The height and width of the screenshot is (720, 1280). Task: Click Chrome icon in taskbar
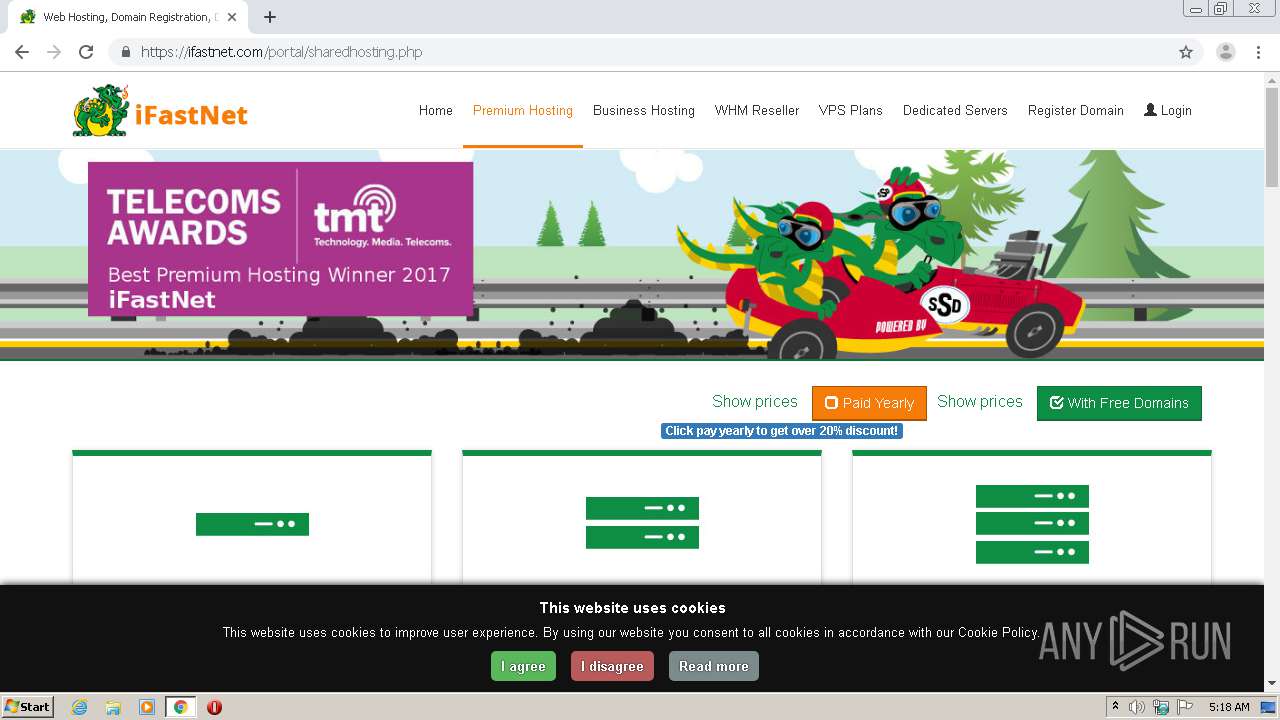click(x=180, y=707)
